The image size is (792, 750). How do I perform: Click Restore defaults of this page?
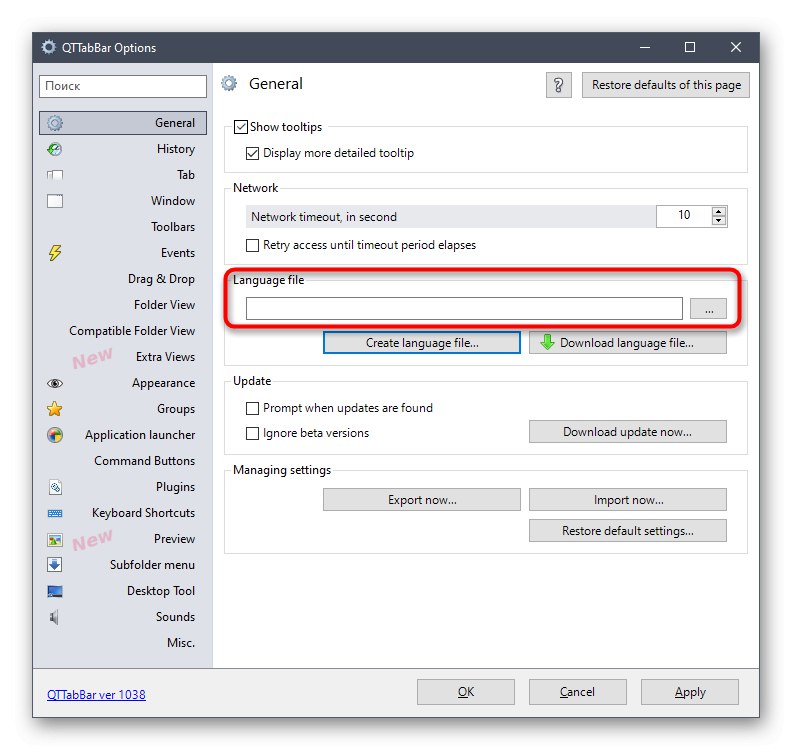coord(666,85)
